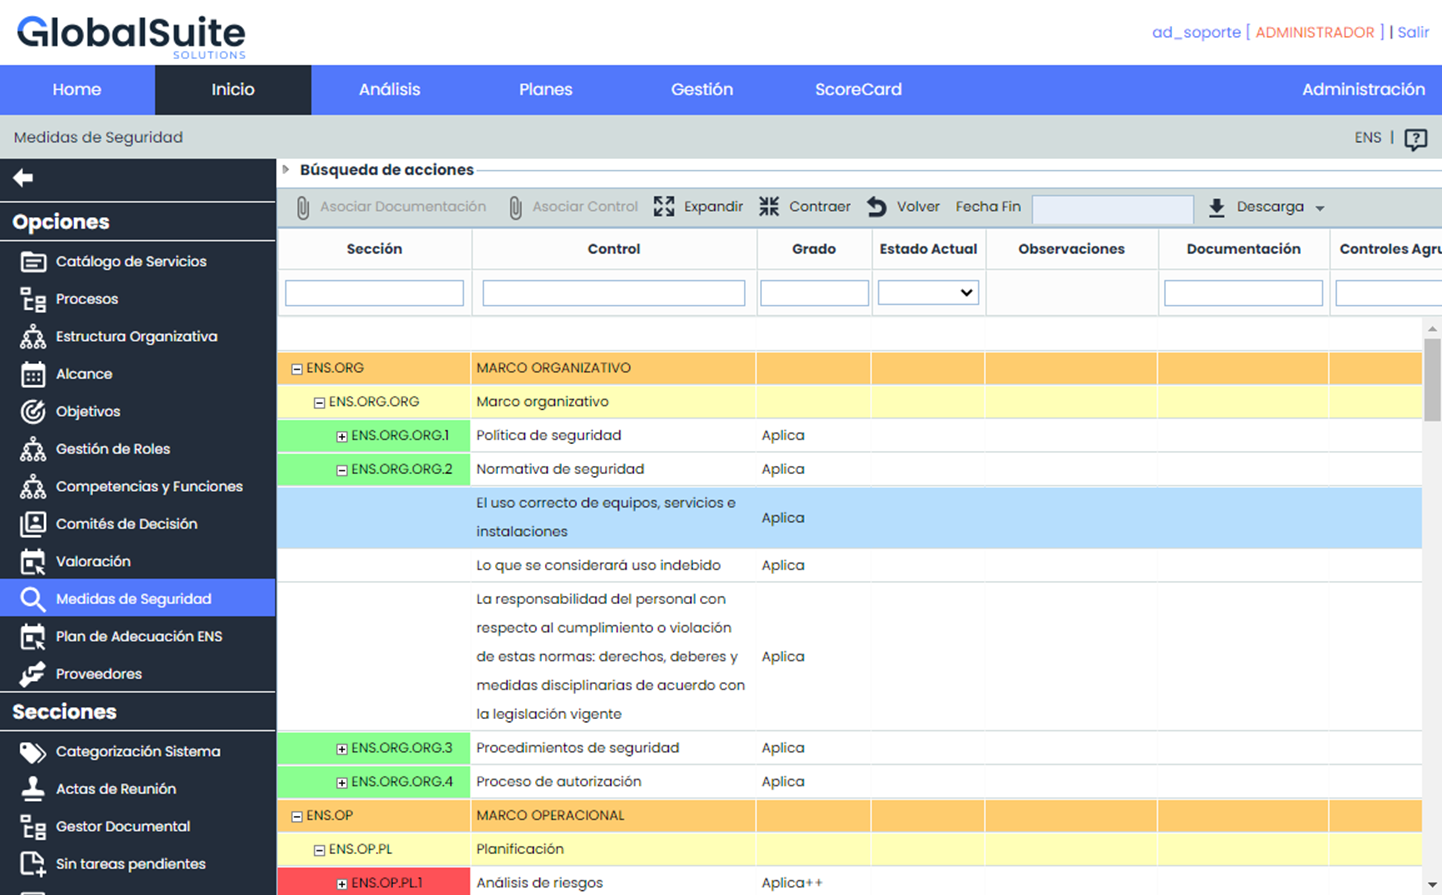This screenshot has width=1442, height=895.
Task: Open Comités de Decisión sidebar item
Action: (x=126, y=524)
